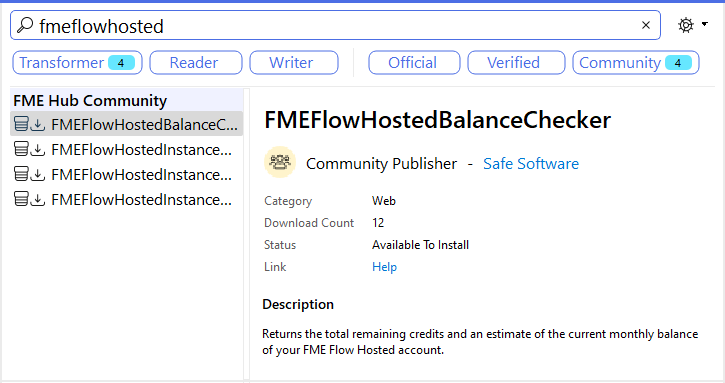Select the FME Hub Community group header
The image size is (725, 383).
point(126,100)
